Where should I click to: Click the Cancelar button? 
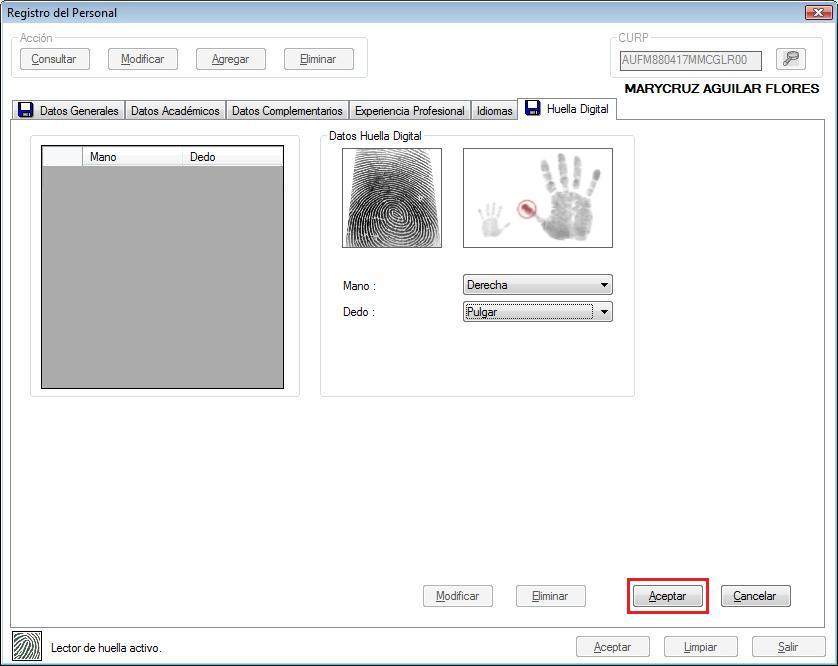point(755,595)
